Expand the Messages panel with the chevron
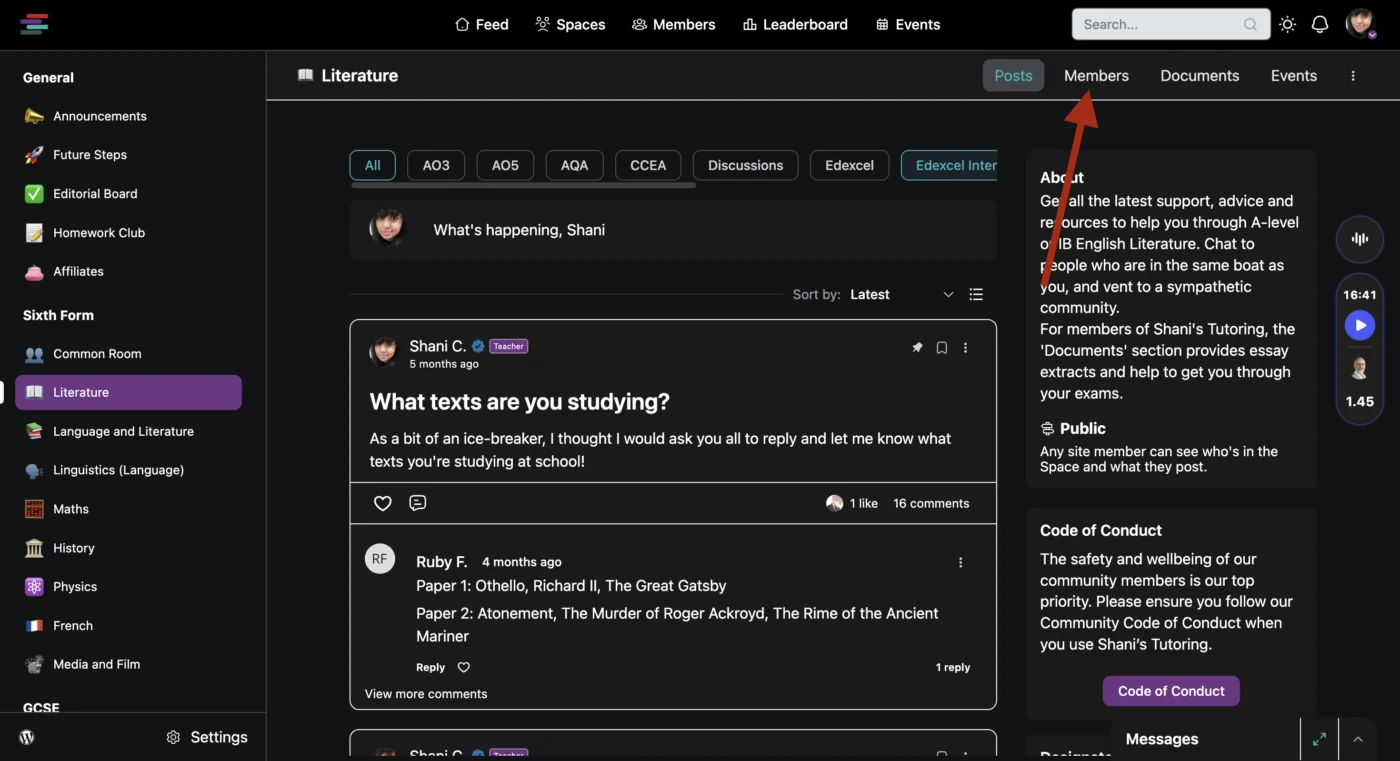 (1358, 740)
